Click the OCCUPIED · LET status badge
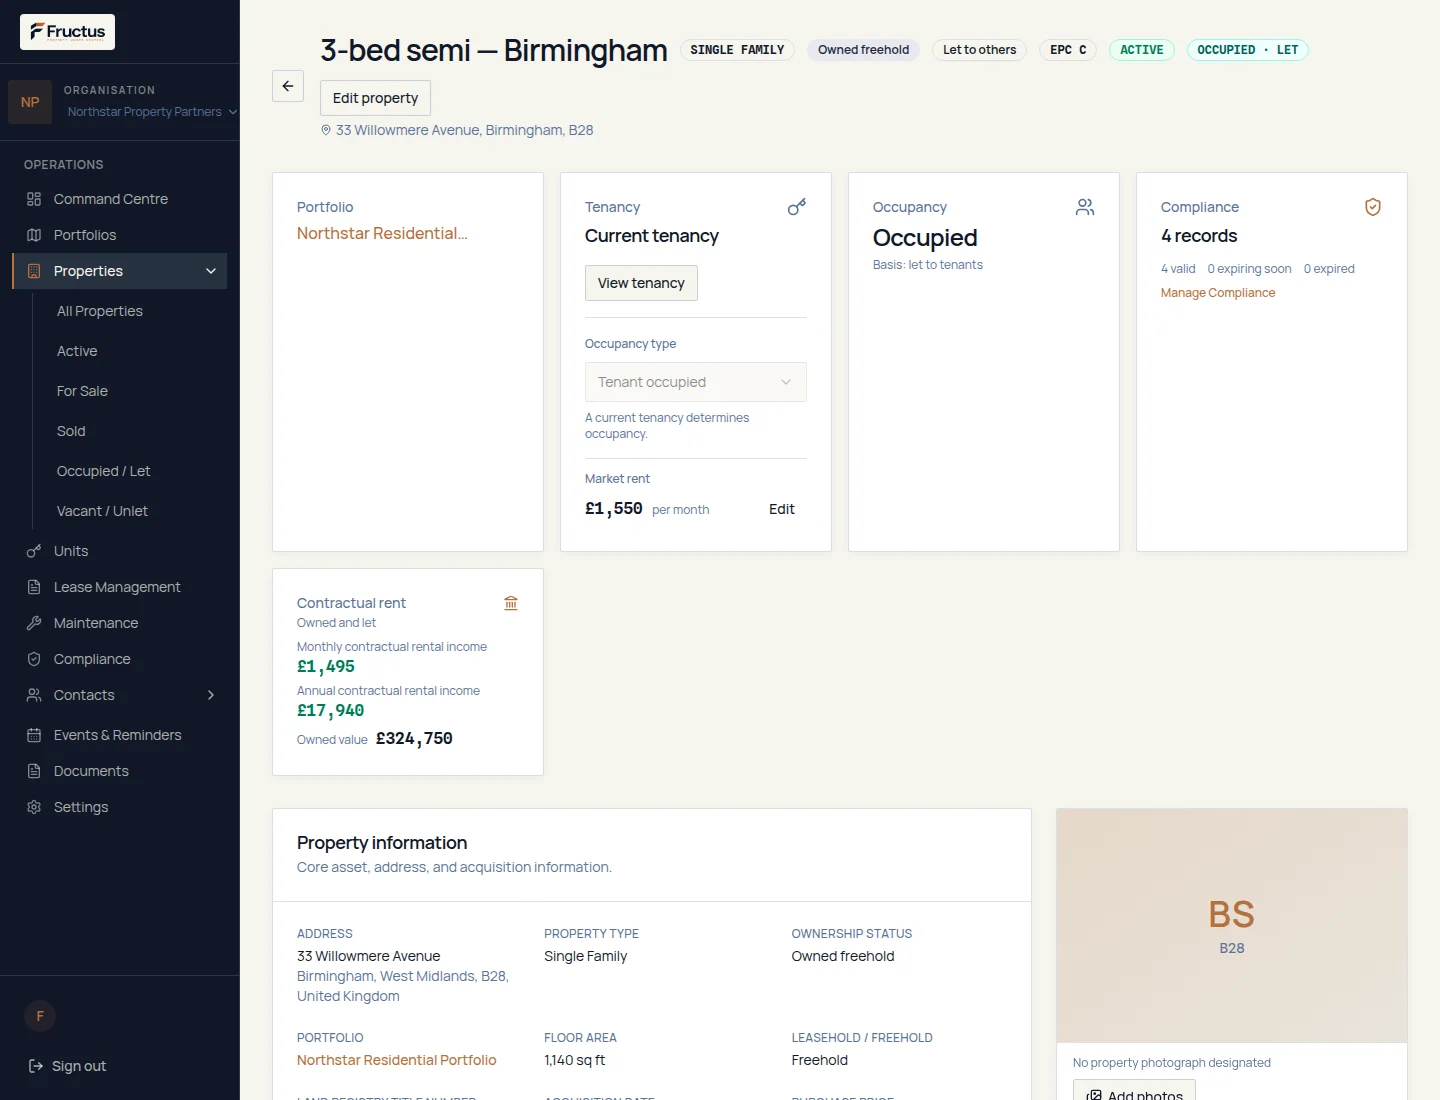Image resolution: width=1440 pixels, height=1100 pixels. click(x=1248, y=50)
